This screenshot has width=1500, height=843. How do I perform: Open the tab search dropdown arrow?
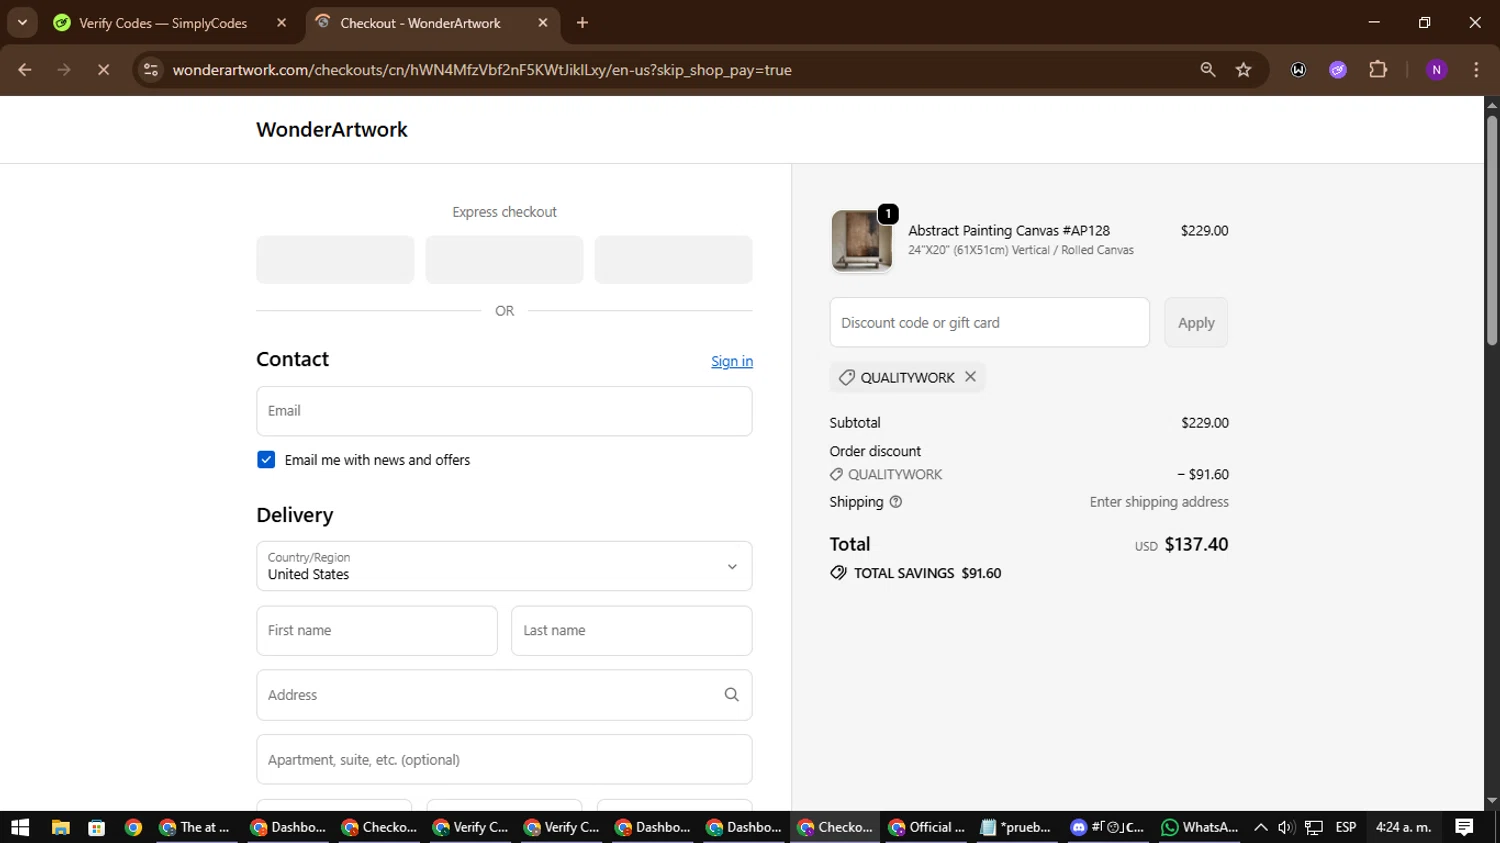pyautogui.click(x=22, y=22)
